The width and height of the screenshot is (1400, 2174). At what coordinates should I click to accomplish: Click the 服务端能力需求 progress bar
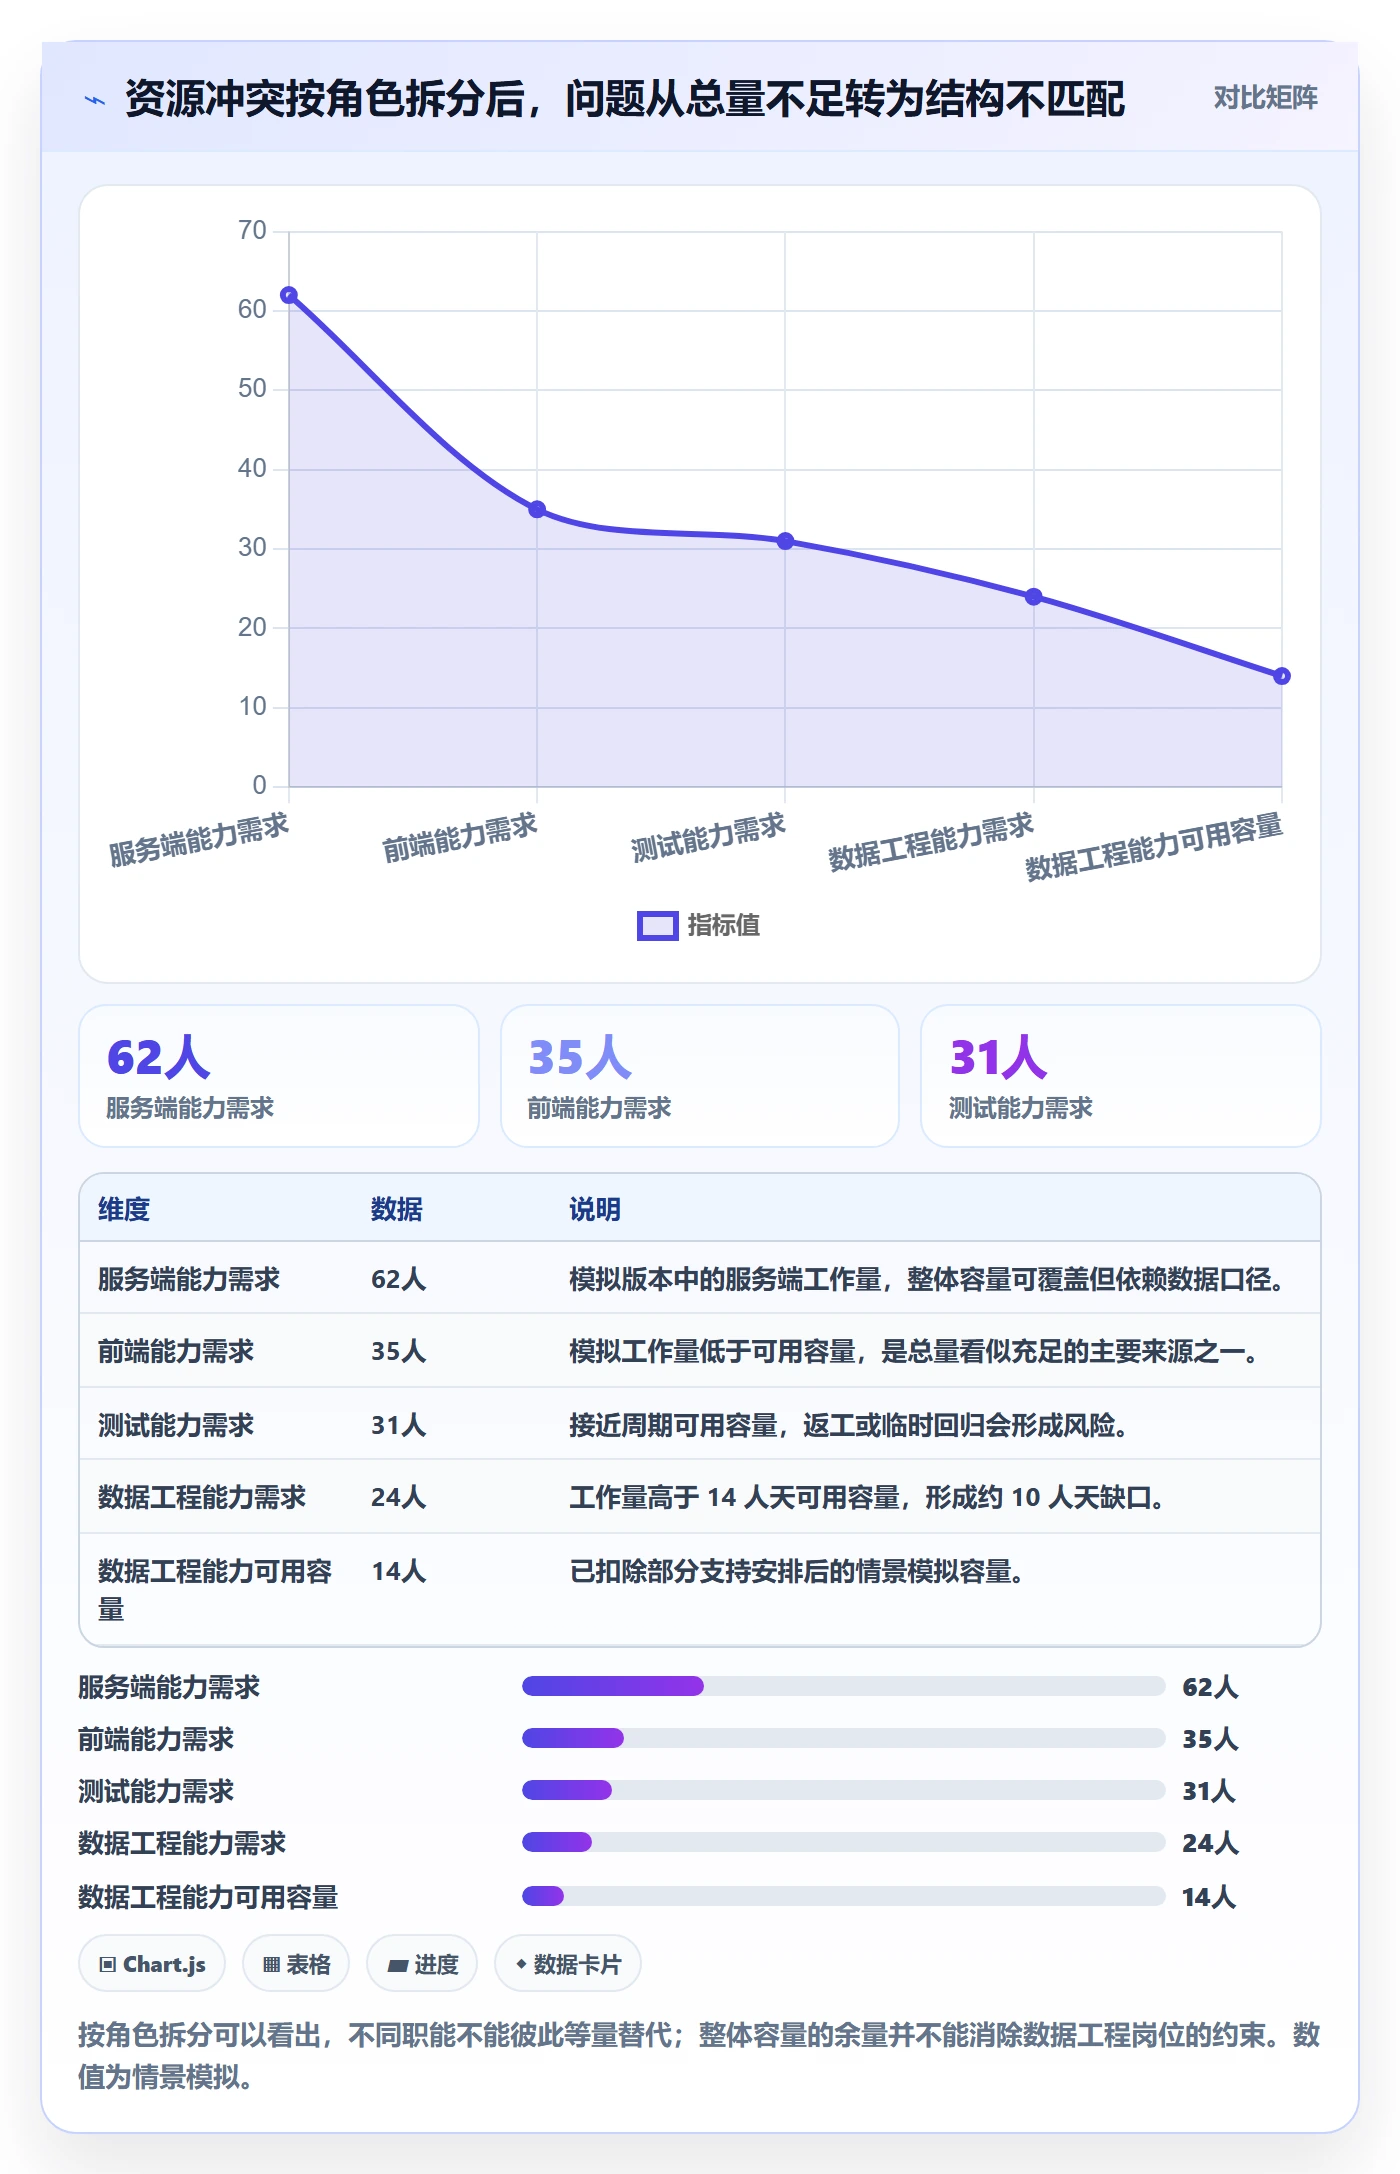click(x=843, y=1686)
